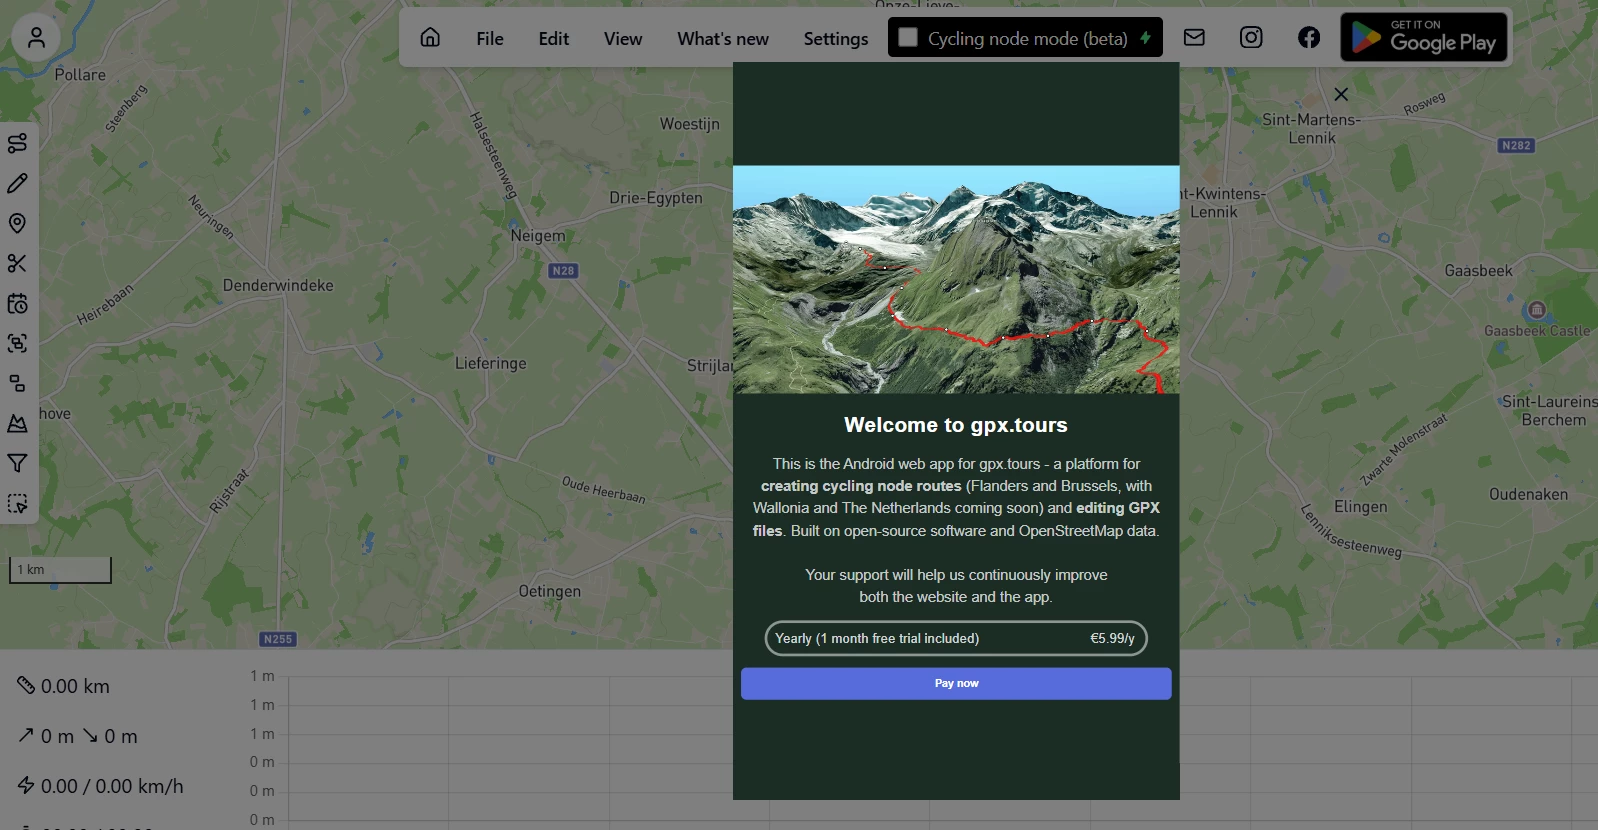
Task: Open the Facebook page icon
Action: (x=1309, y=38)
